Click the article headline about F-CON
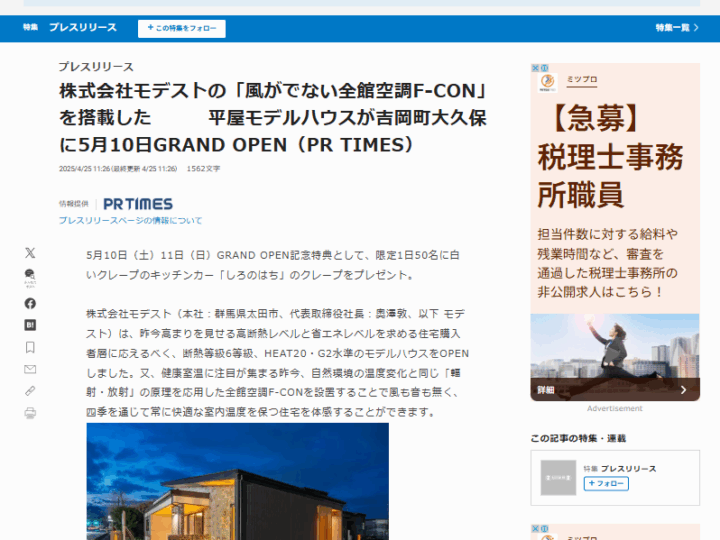Screen dimensions: 720x540 [273, 118]
